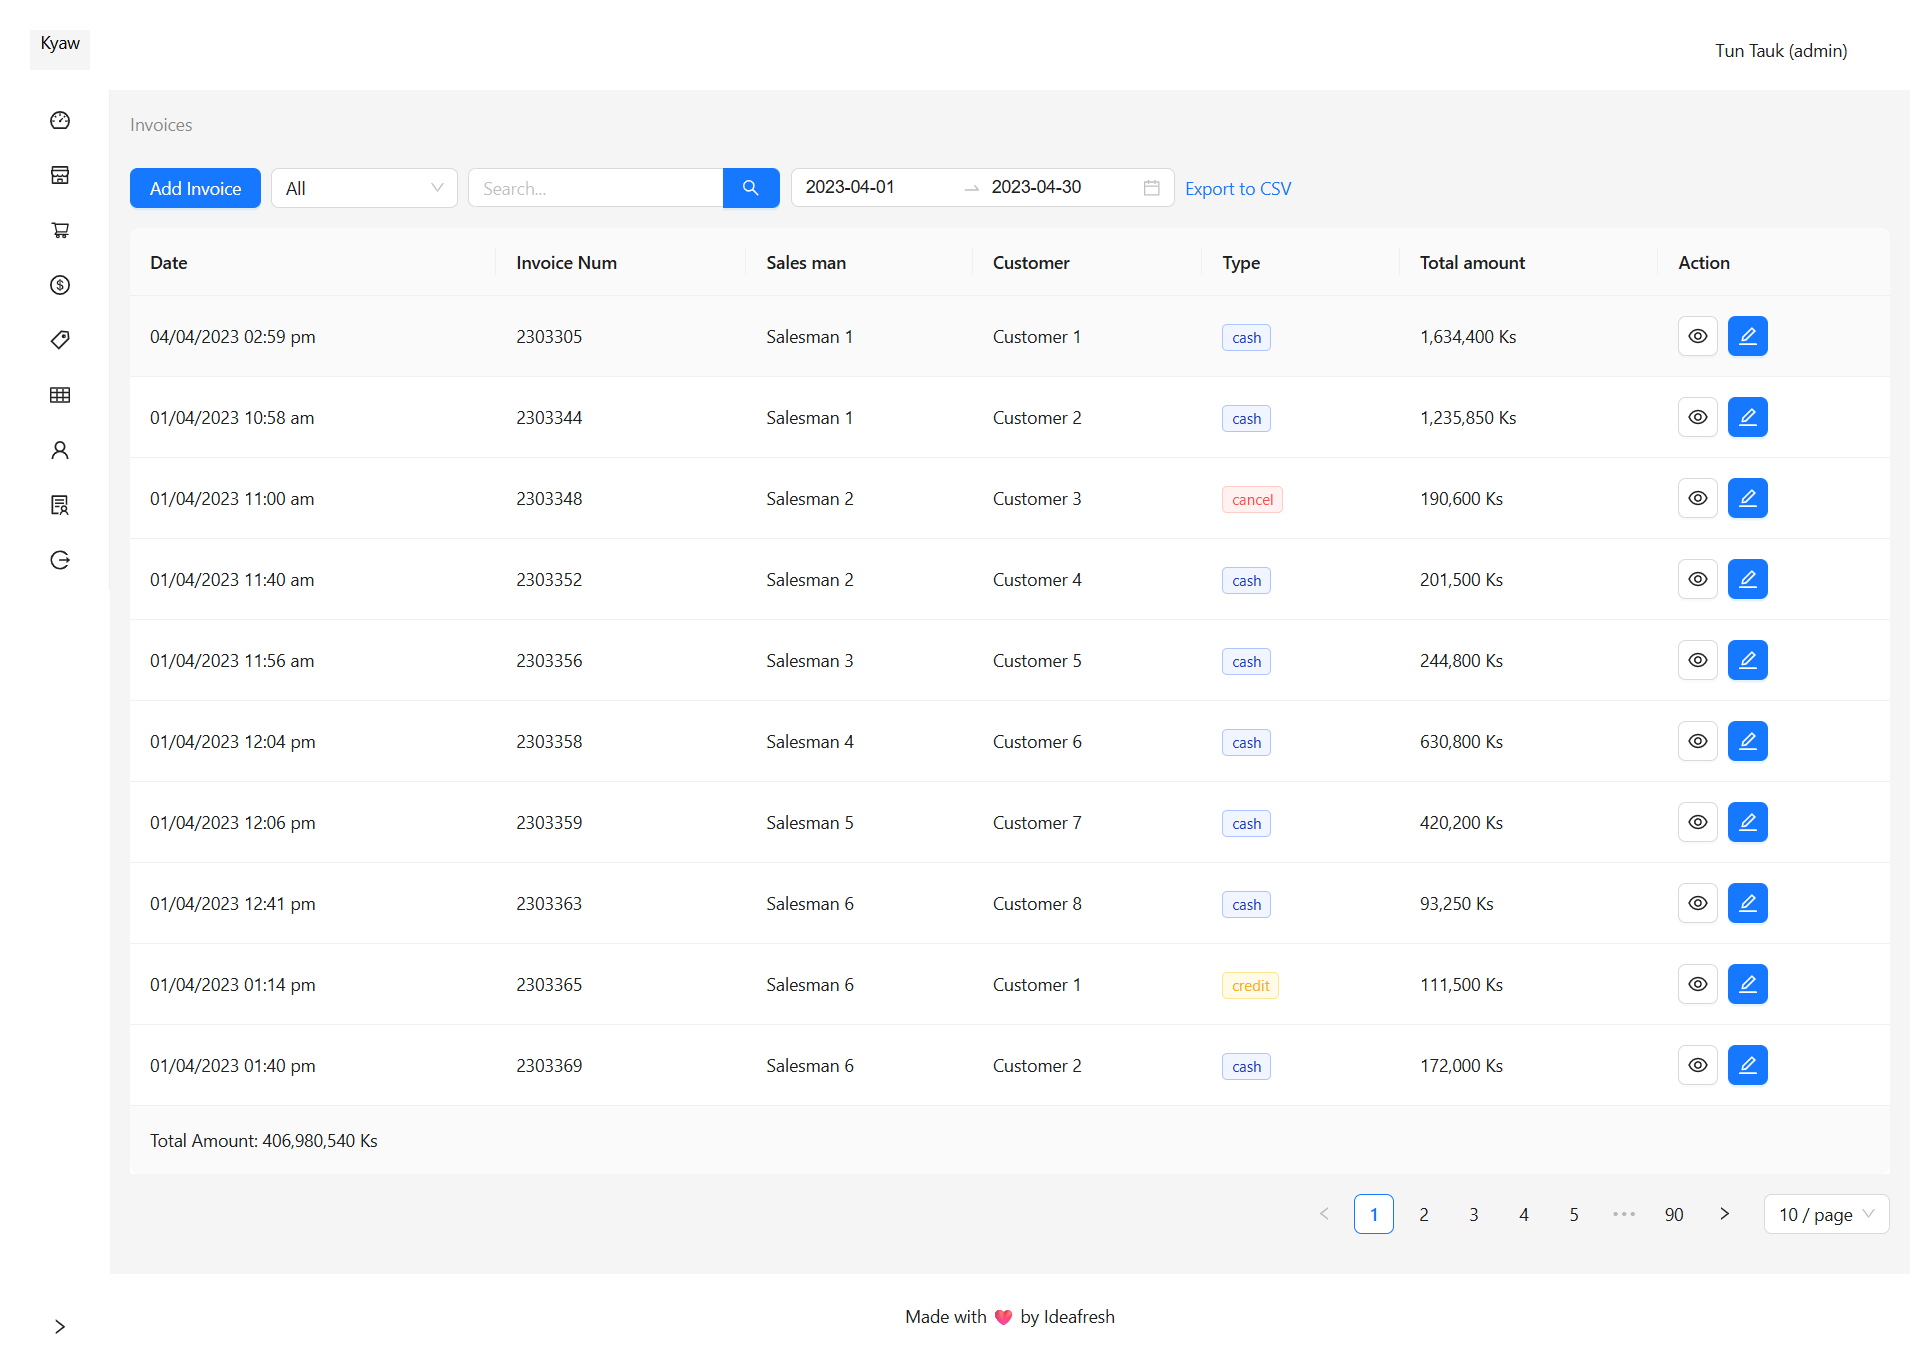
Task: Expand the sidebar with bottom chevron
Action: tap(60, 1327)
